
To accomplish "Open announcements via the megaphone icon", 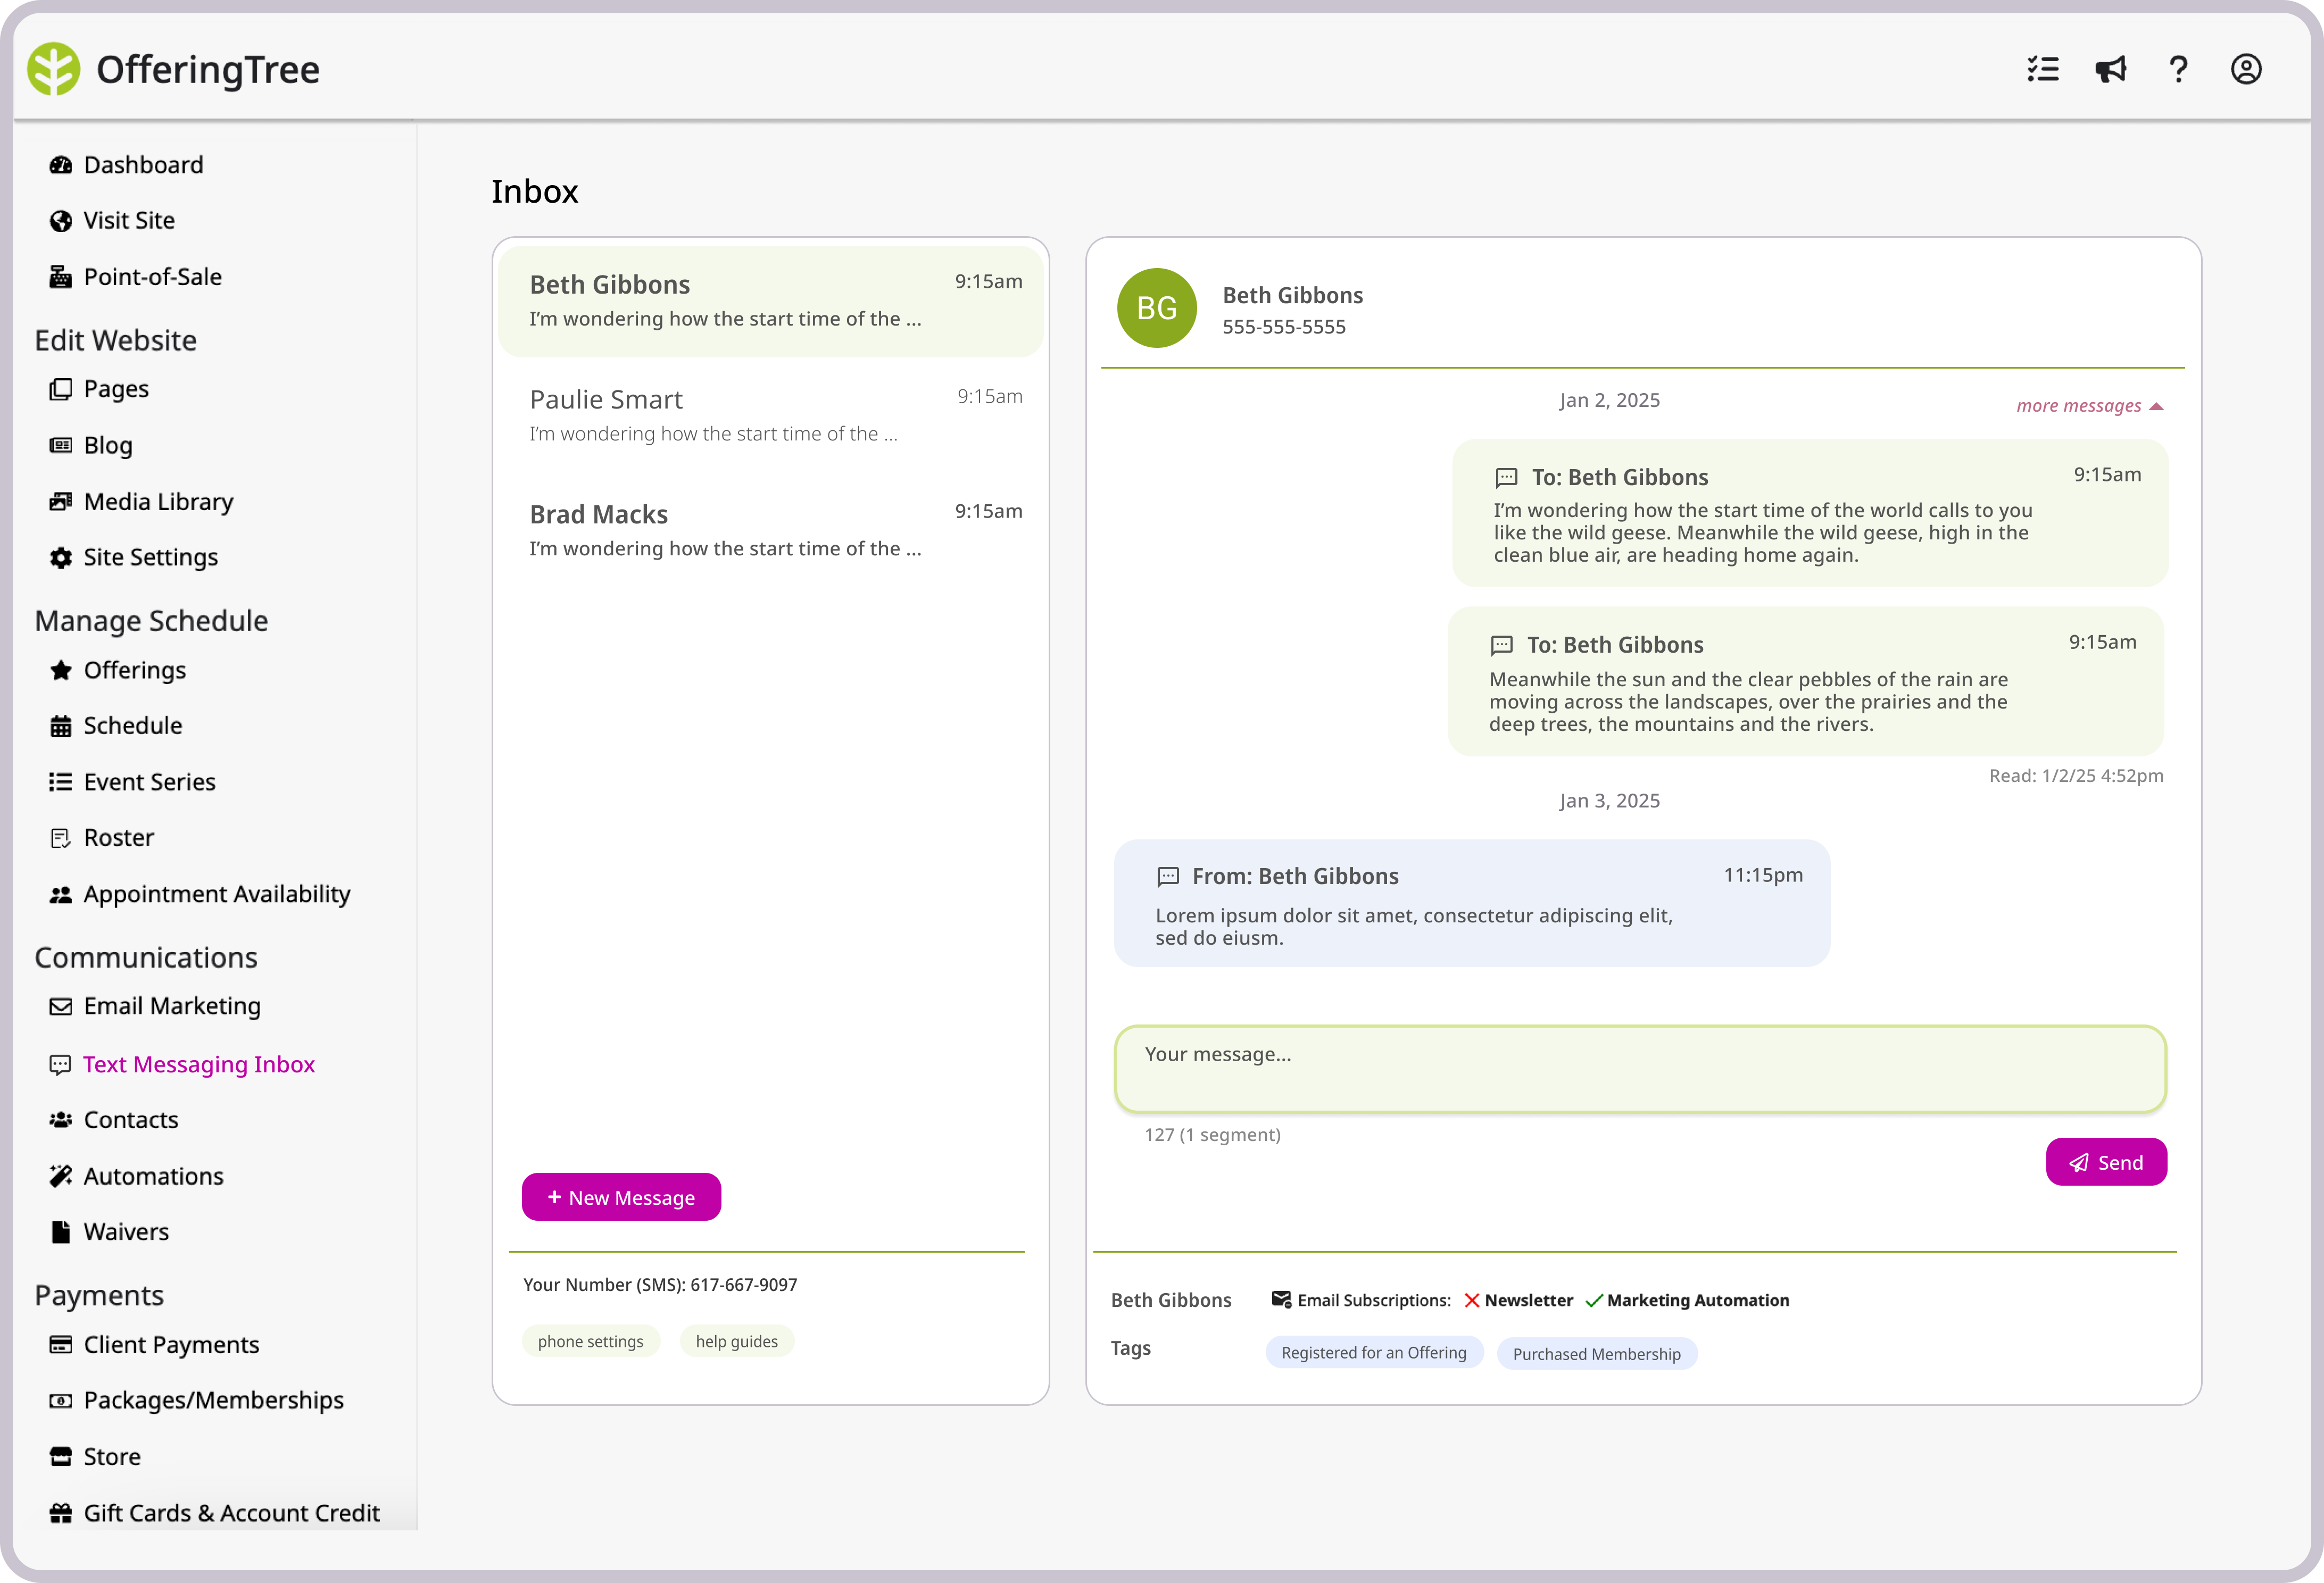I will click(x=2110, y=68).
